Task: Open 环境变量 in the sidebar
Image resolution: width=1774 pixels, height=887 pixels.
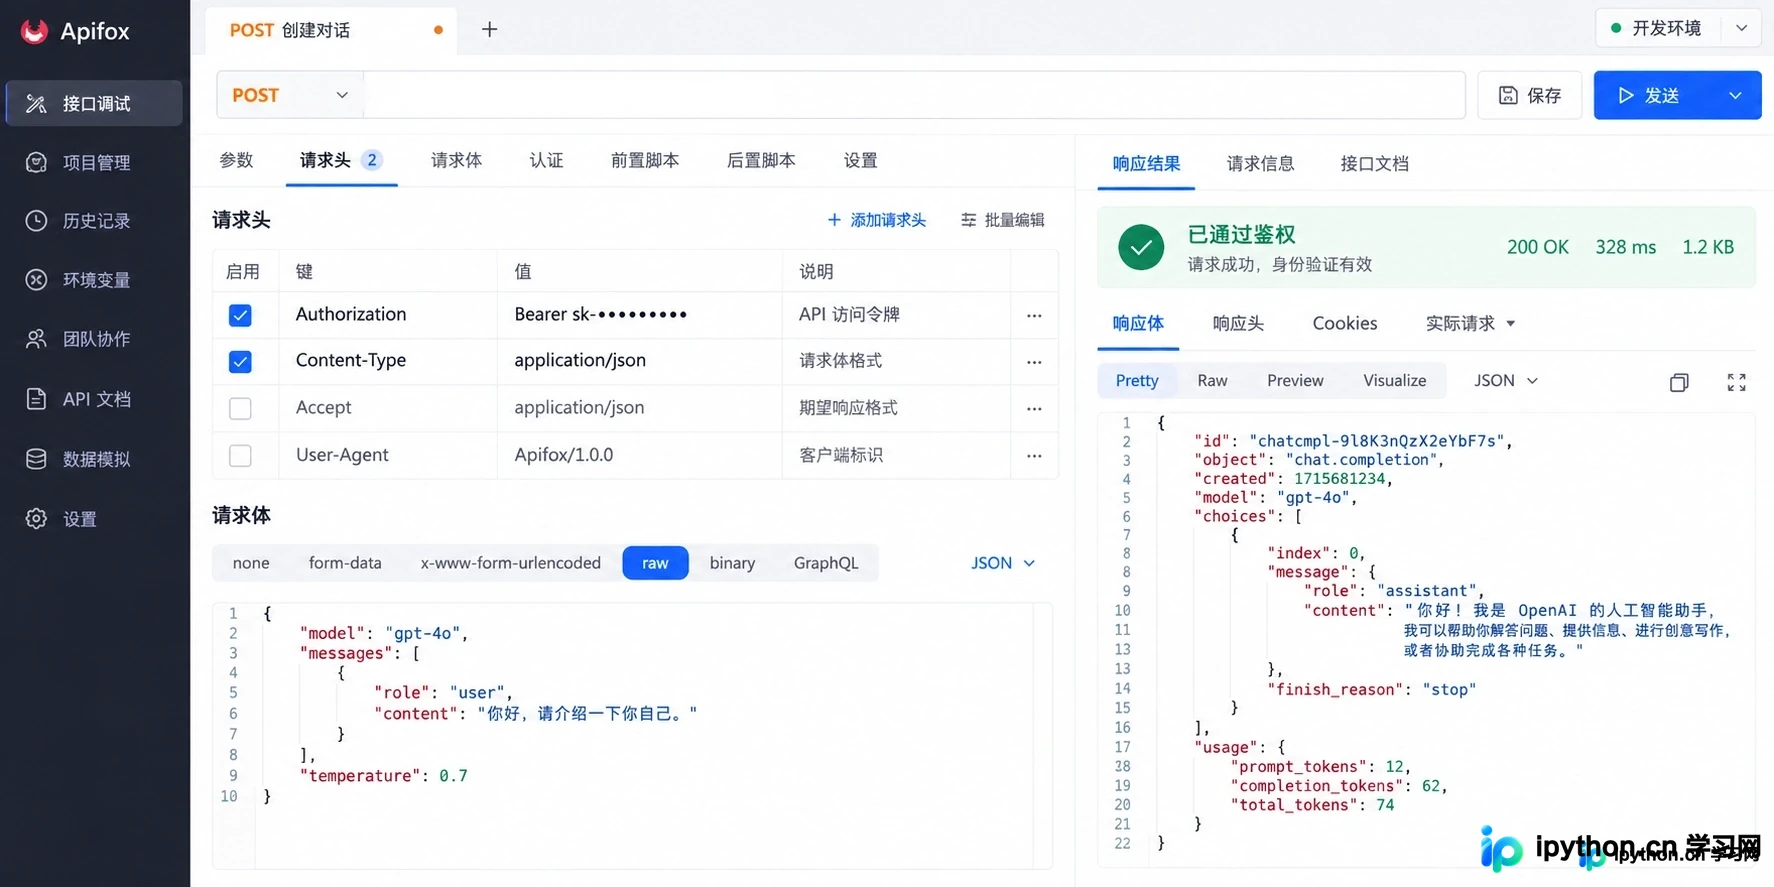Action: [x=95, y=280]
